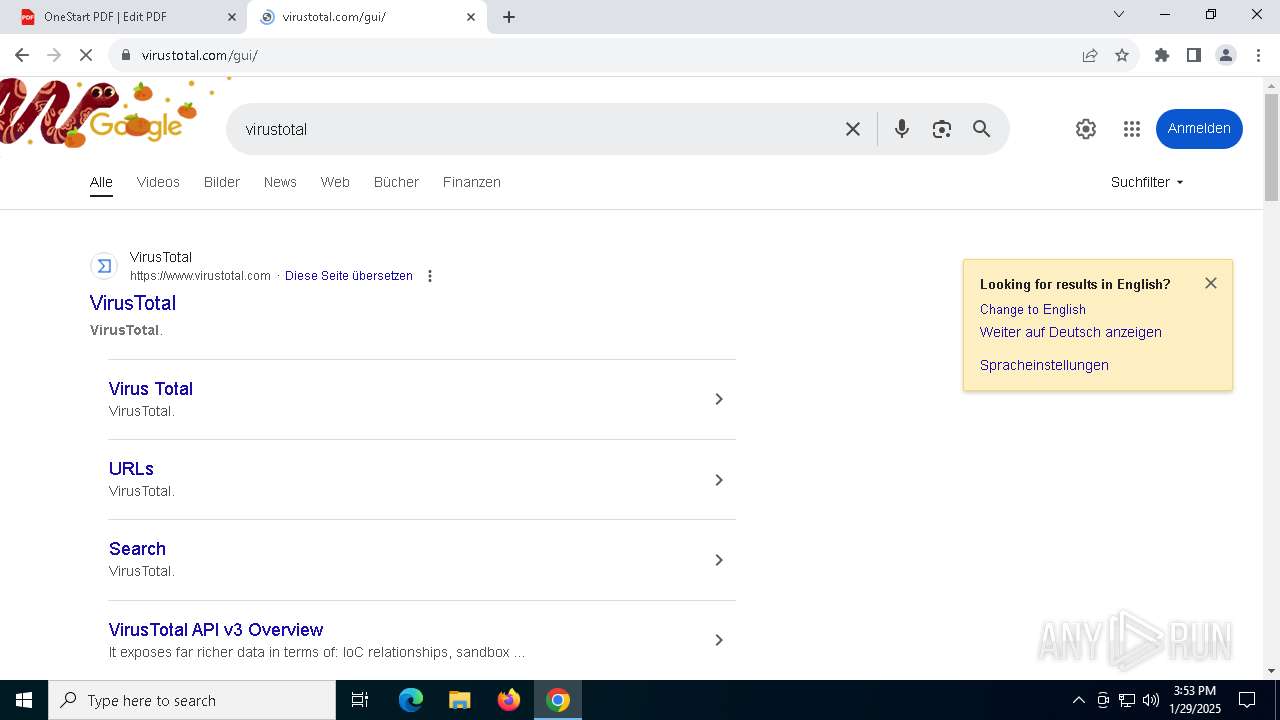Click Change to English link

tap(1033, 310)
